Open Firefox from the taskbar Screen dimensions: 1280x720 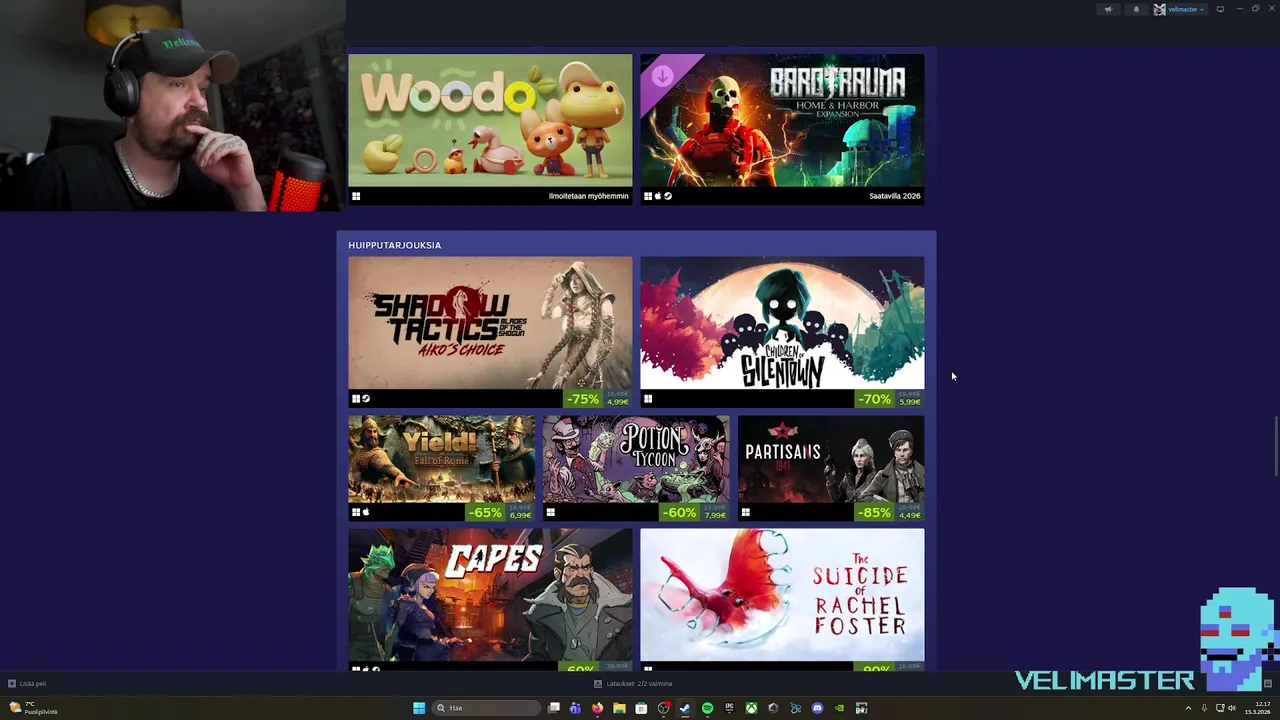[x=597, y=708]
